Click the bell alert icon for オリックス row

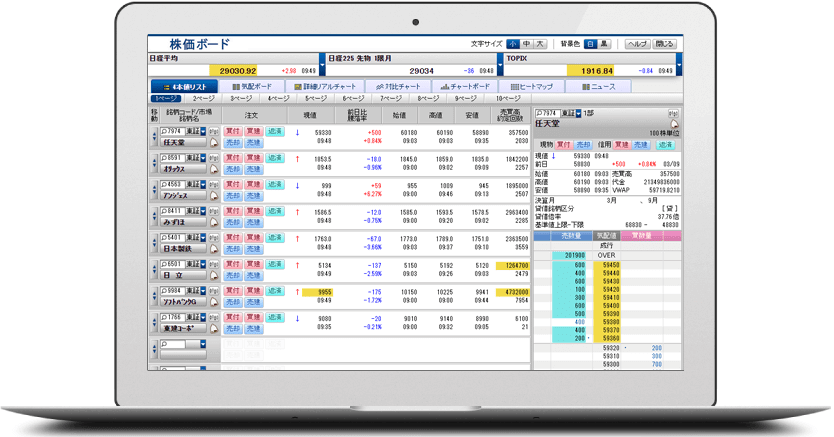(214, 169)
